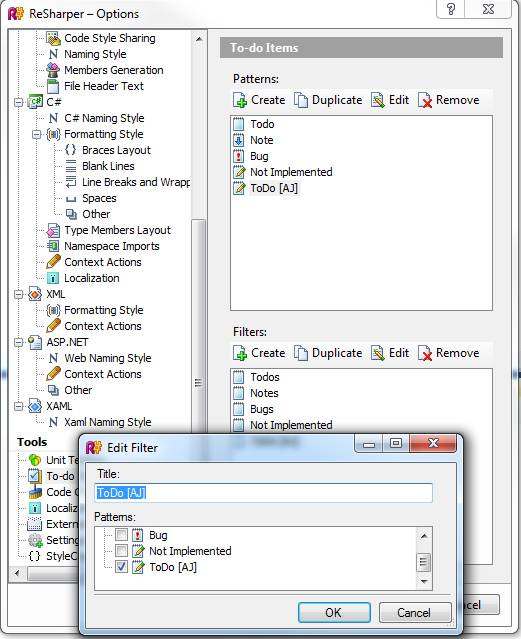521x639 pixels.
Task: Click the Create icon under Patterns
Action: point(240,100)
